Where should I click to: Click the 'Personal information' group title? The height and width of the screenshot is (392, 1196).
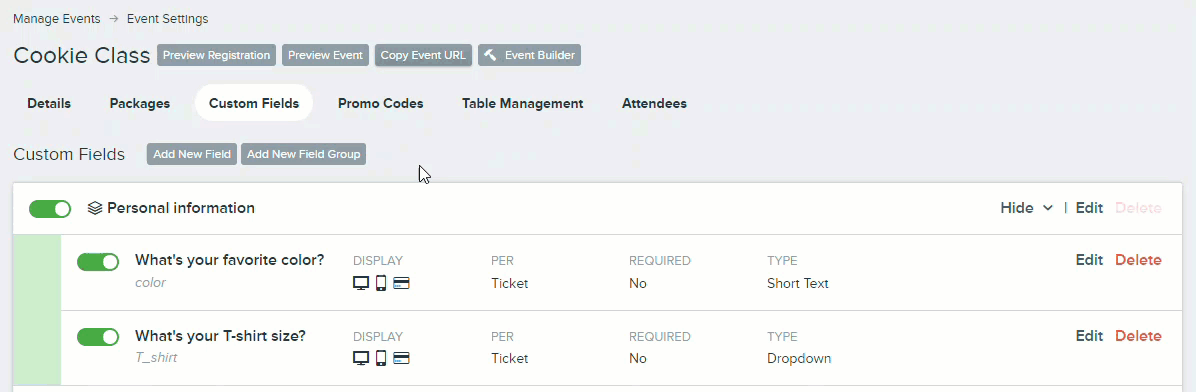point(181,208)
